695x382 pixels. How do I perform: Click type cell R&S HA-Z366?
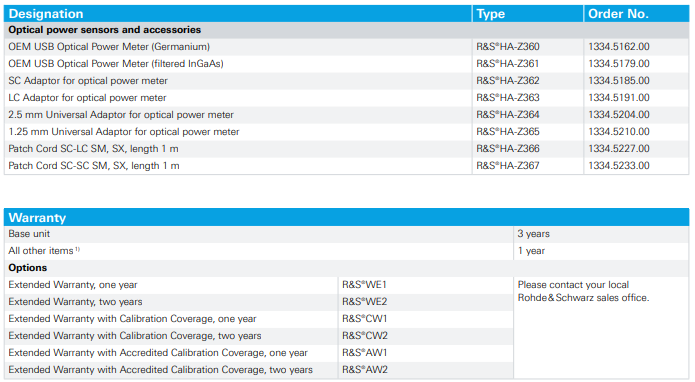pos(508,148)
